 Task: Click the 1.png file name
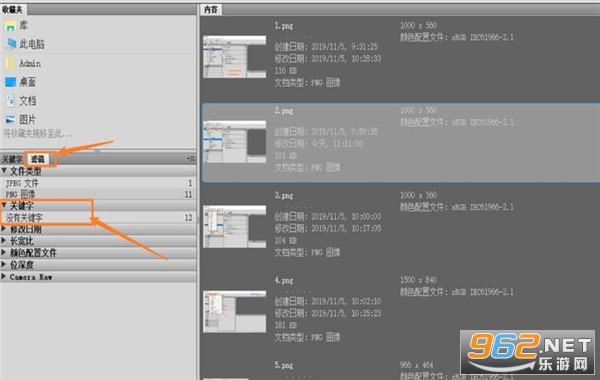coord(284,26)
